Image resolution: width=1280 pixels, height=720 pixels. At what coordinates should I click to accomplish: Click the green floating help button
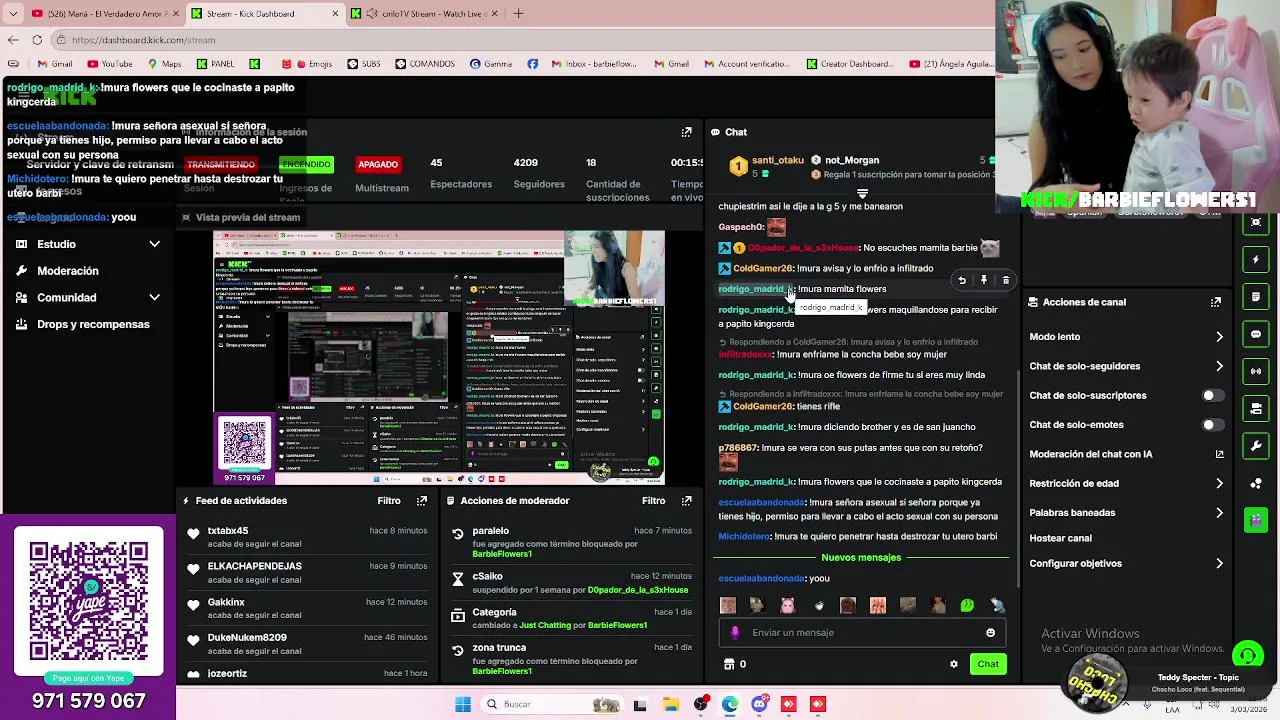coord(1247,656)
